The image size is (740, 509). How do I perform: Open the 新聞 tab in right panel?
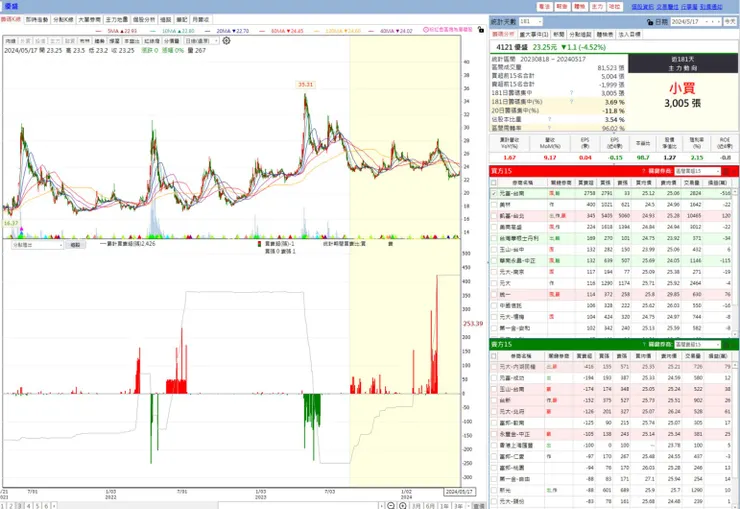(x=559, y=34)
